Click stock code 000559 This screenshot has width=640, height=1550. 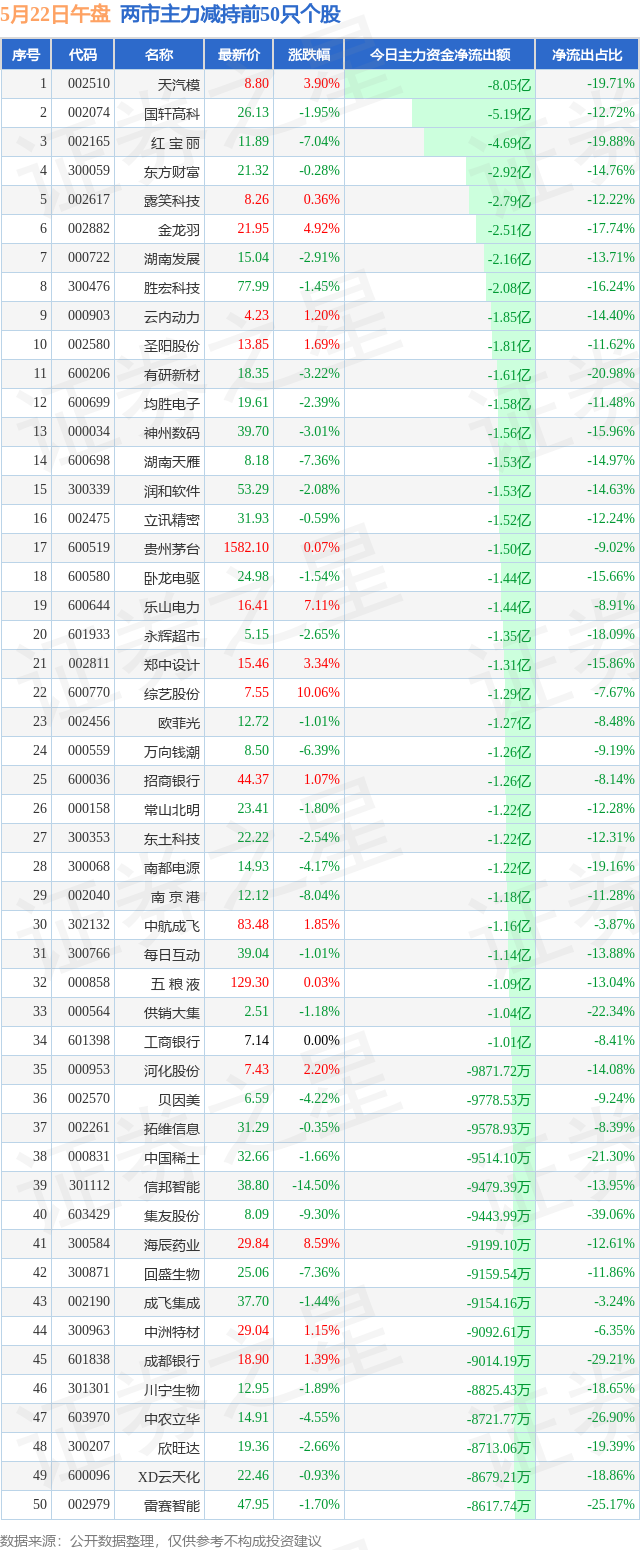(89, 751)
